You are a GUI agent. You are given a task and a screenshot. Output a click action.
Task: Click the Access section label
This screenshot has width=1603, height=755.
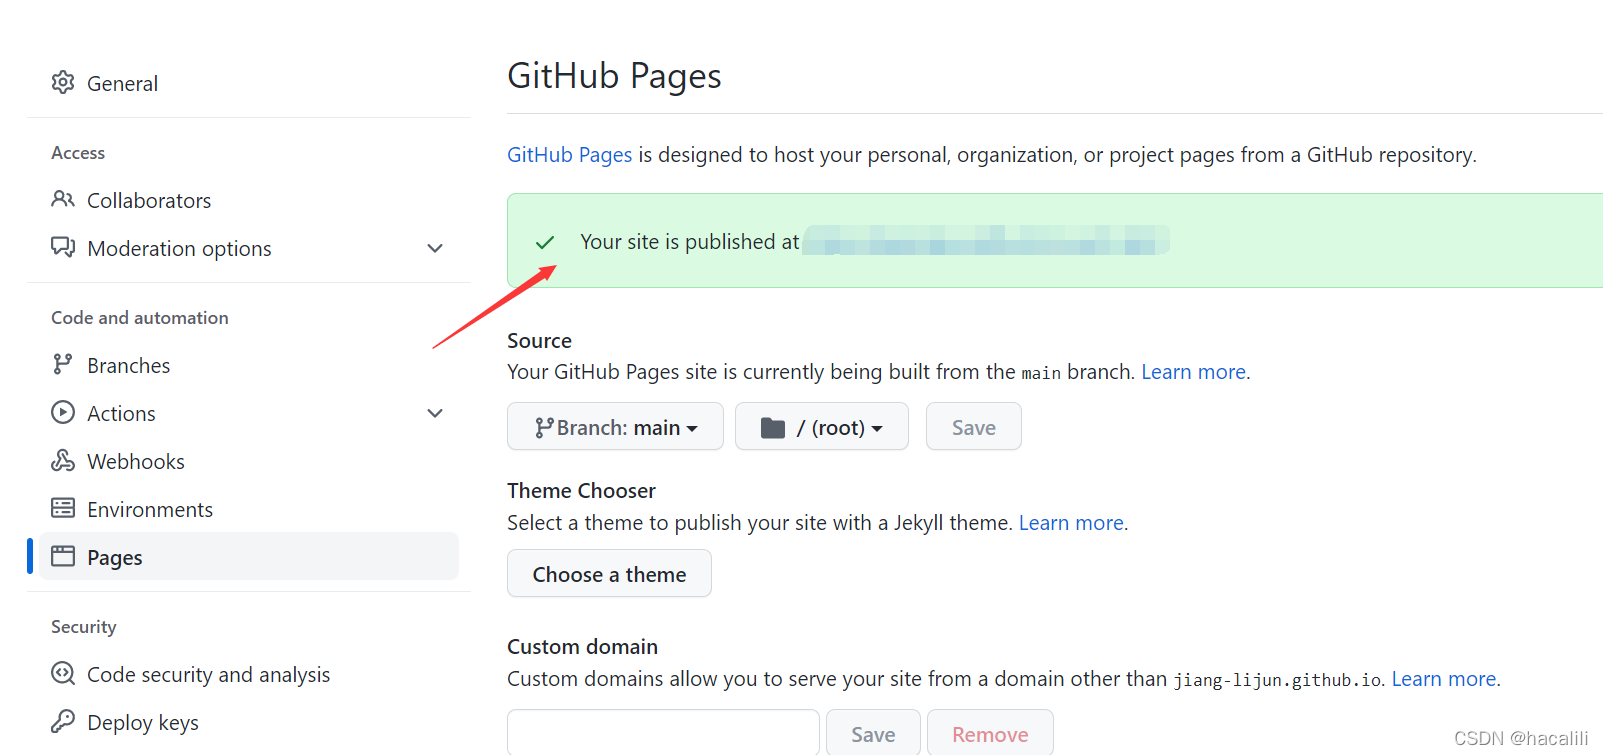tap(78, 153)
